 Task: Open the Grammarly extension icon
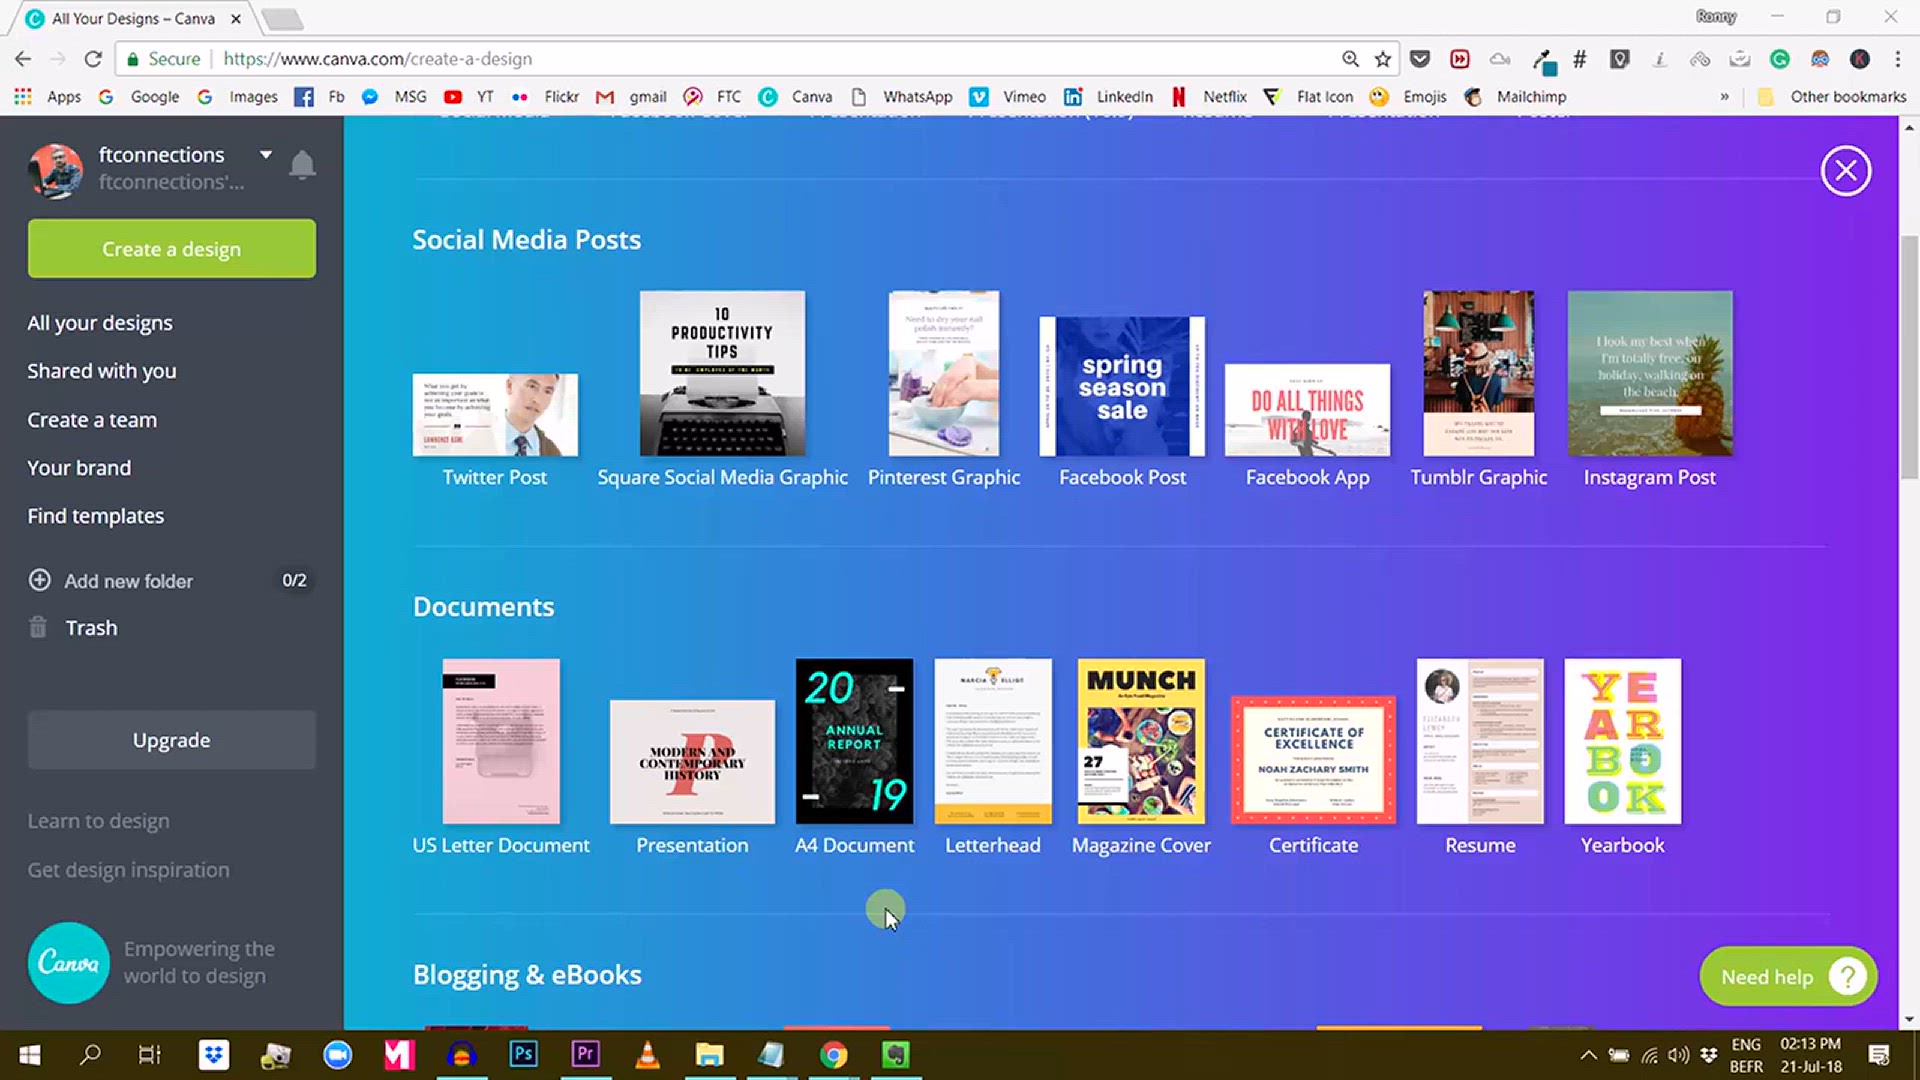click(x=1780, y=59)
